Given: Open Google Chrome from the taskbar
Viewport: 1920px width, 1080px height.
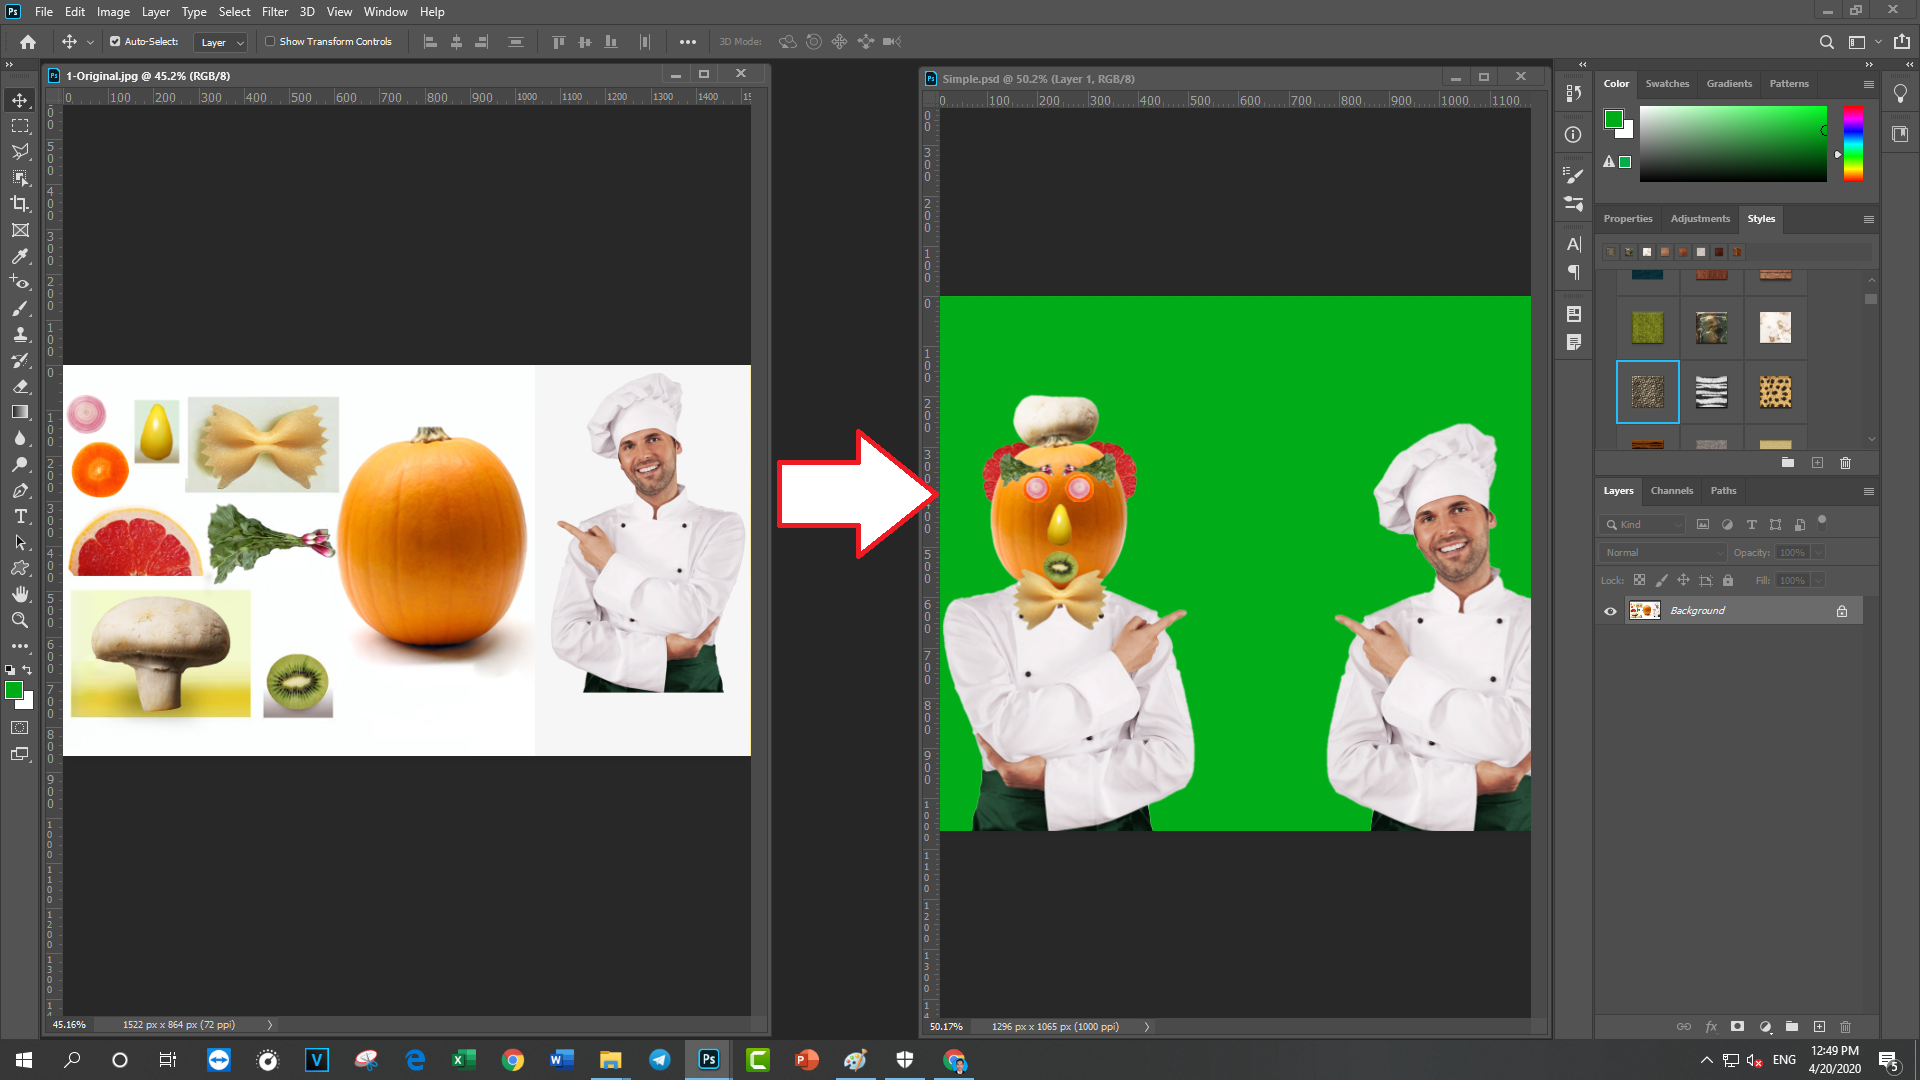Looking at the screenshot, I should (513, 1060).
